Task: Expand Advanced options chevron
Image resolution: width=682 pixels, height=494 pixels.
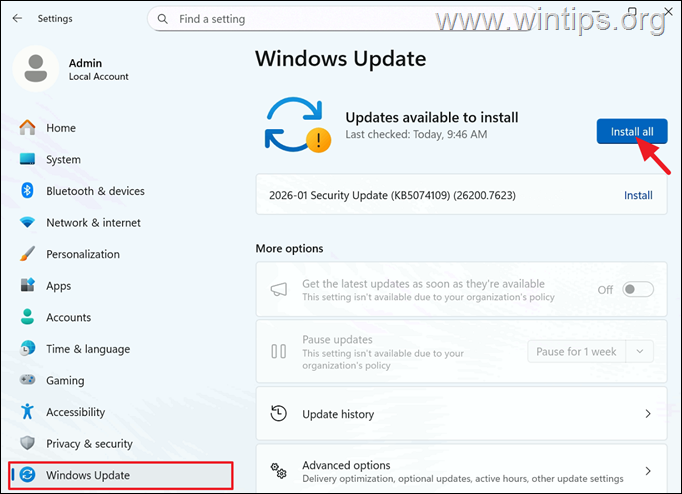Action: click(x=648, y=471)
